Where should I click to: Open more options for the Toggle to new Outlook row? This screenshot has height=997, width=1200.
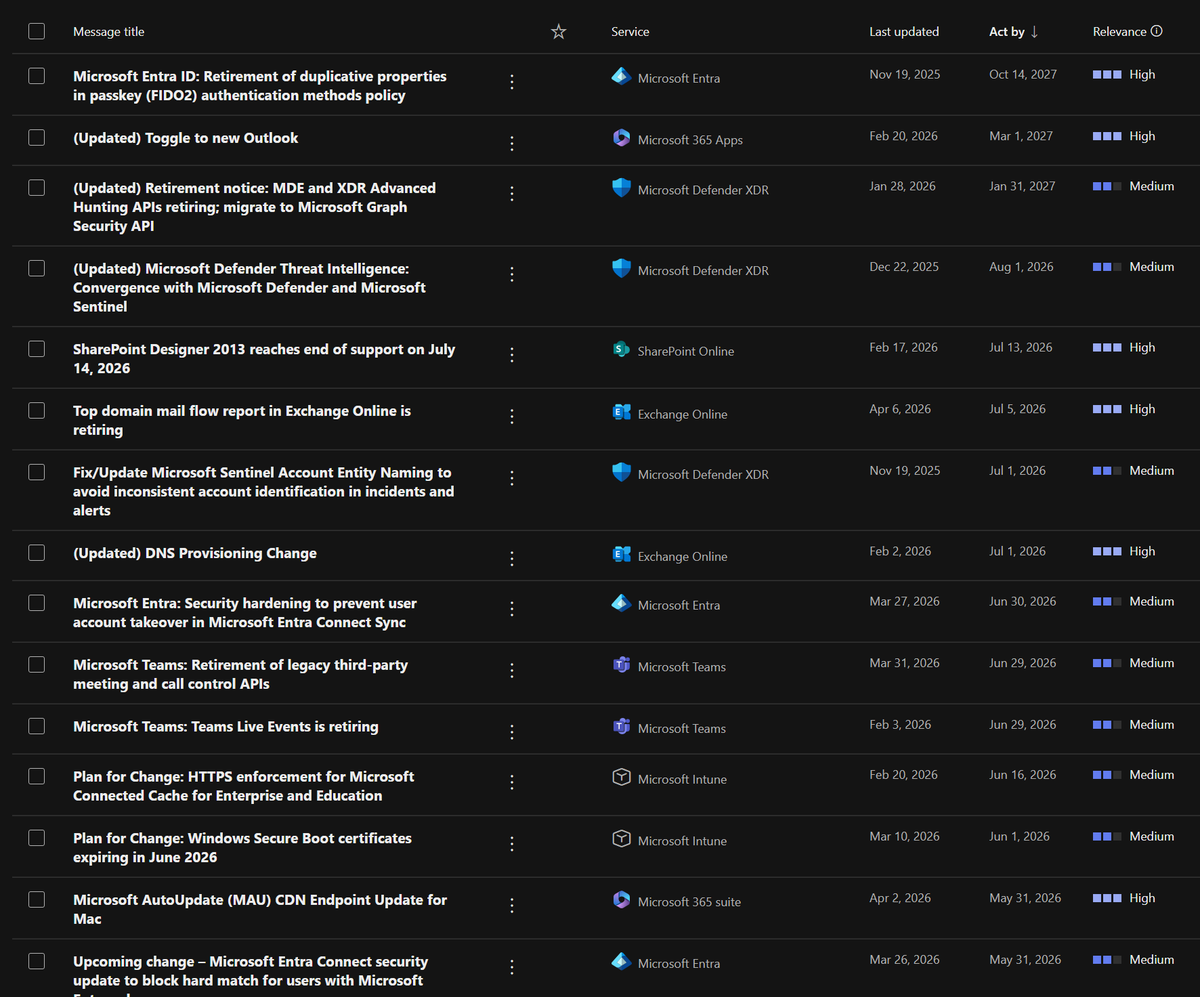(x=512, y=144)
